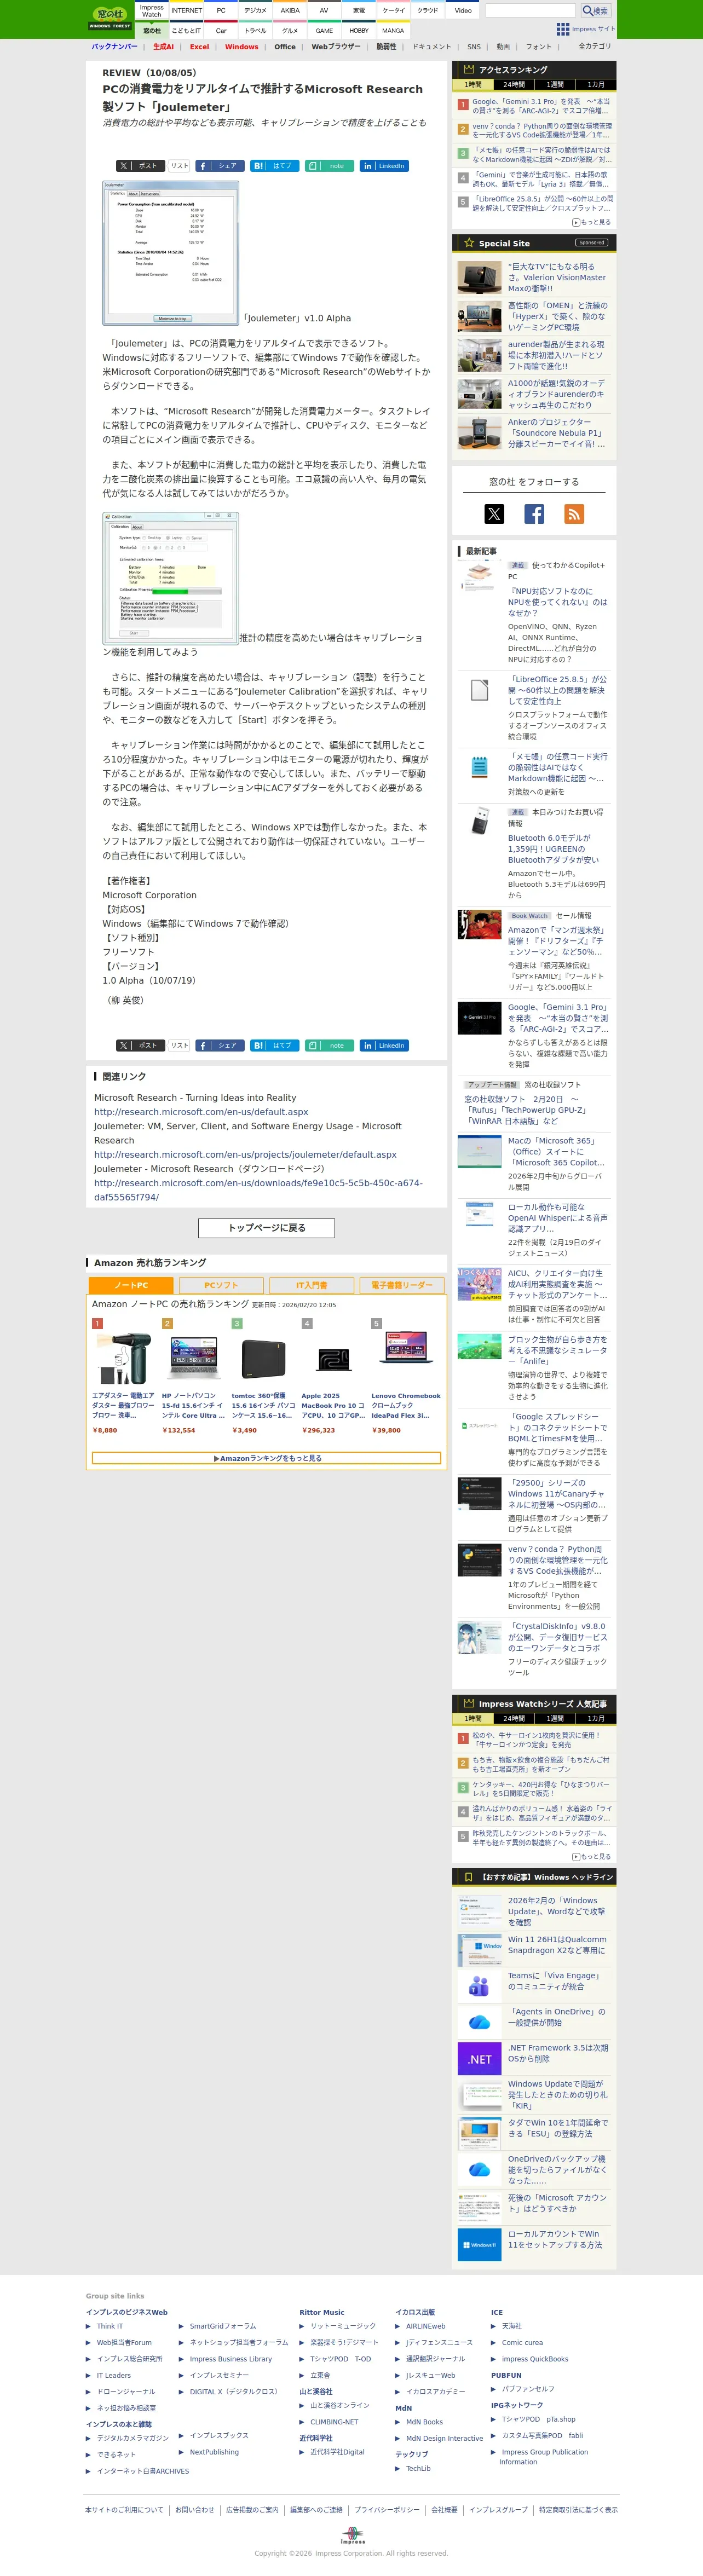Viewport: 703px width, 2576px height.
Task: Click the LinkedIn share button above the article
Action: pos(384,166)
